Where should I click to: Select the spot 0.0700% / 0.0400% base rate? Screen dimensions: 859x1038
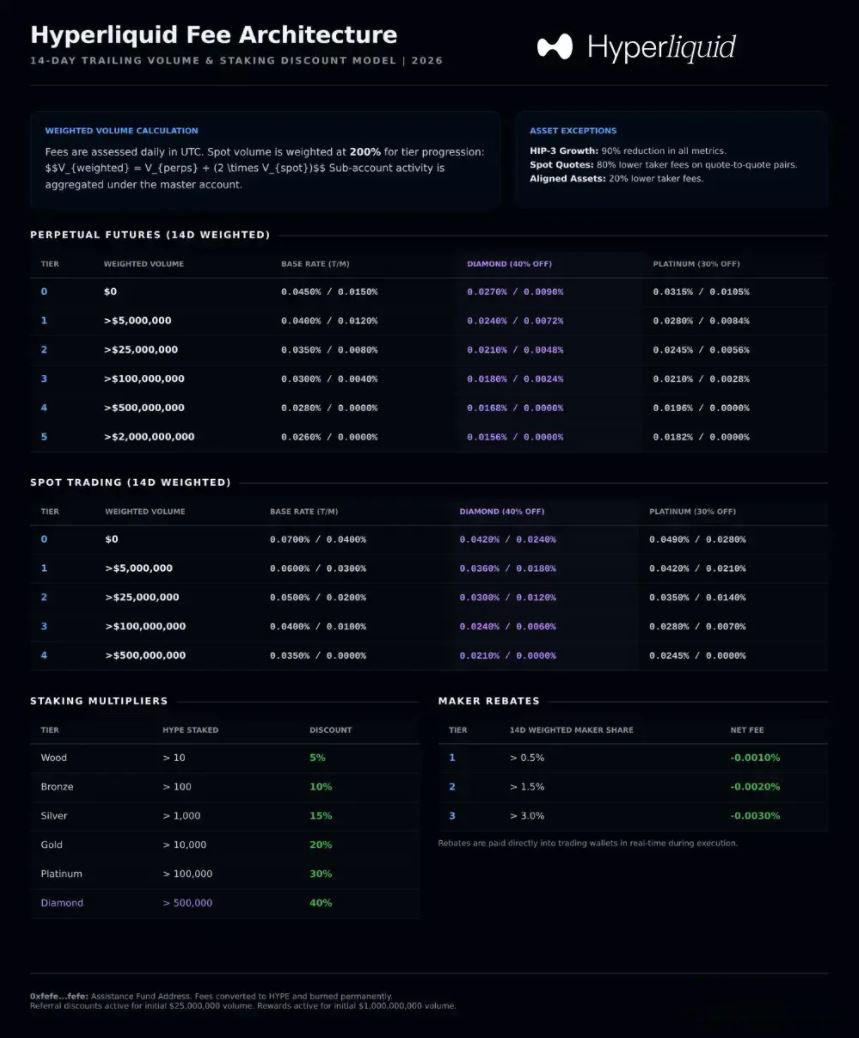pyautogui.click(x=318, y=540)
